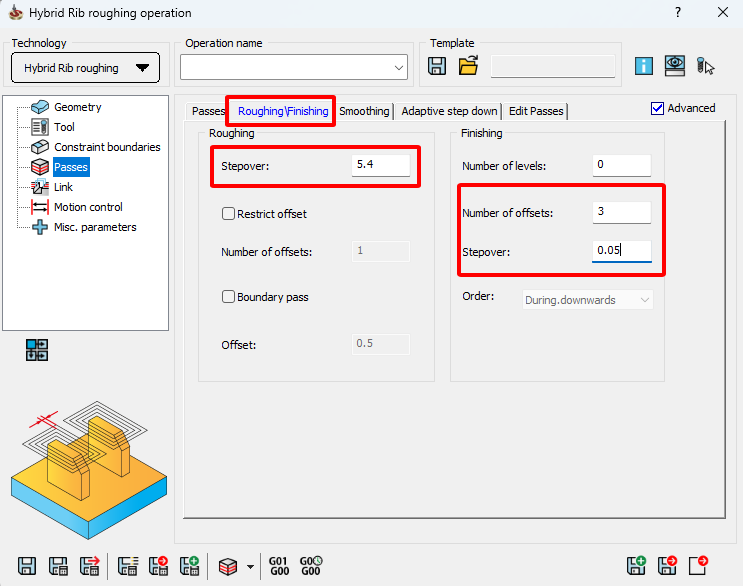Select Geometry in the tree
Viewport: 743px width, 586px height.
tap(77, 107)
